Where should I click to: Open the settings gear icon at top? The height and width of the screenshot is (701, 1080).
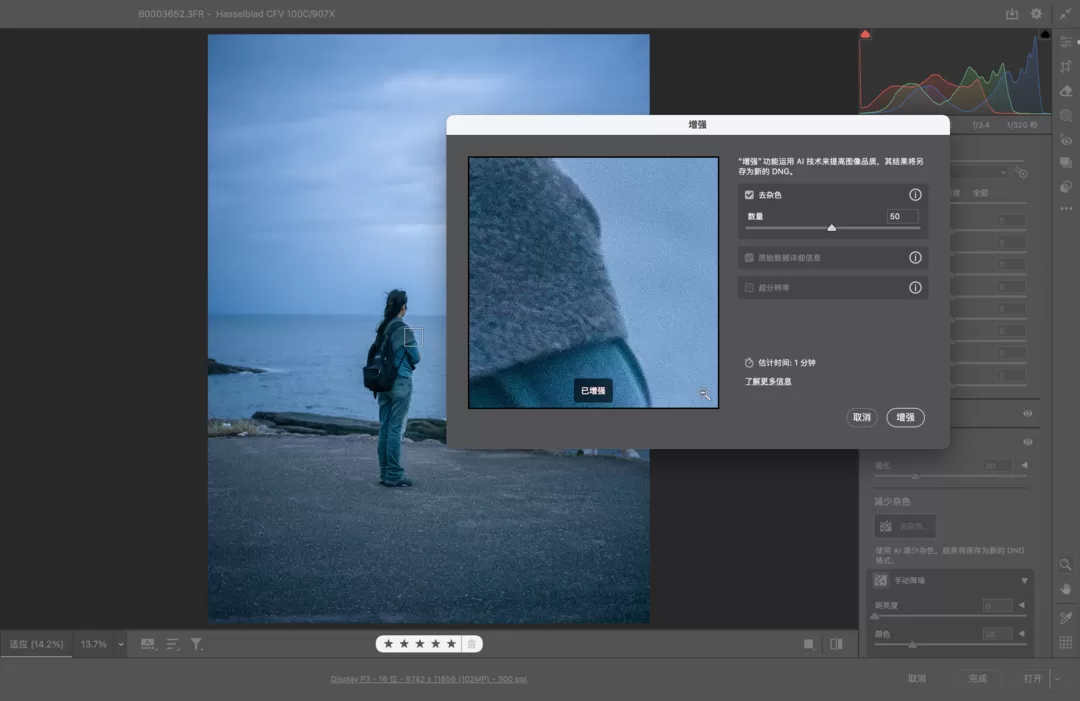[x=1036, y=14]
